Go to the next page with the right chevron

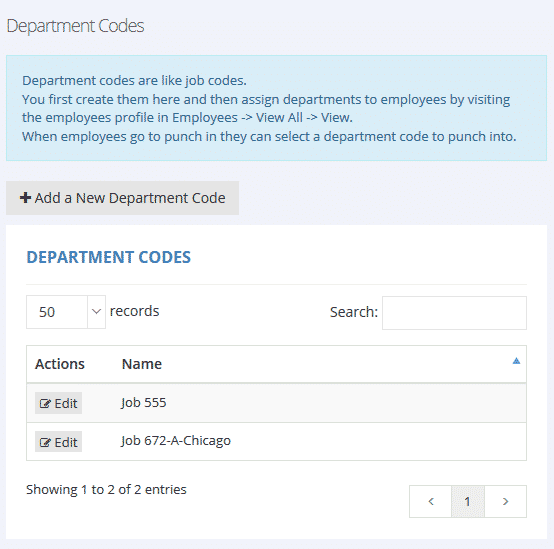[505, 501]
